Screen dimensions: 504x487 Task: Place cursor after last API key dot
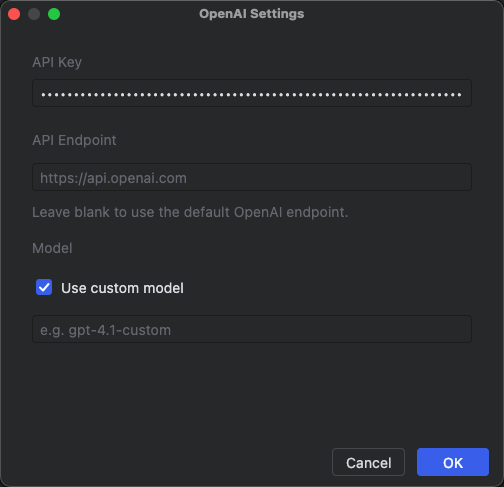click(464, 95)
